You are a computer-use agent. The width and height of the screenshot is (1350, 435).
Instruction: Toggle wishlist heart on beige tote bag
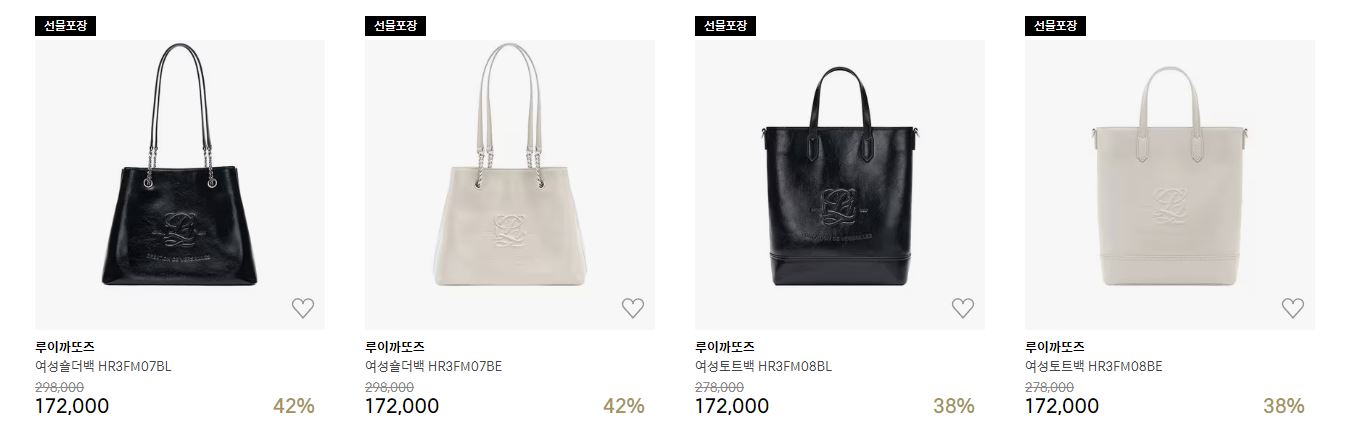tap(1293, 308)
